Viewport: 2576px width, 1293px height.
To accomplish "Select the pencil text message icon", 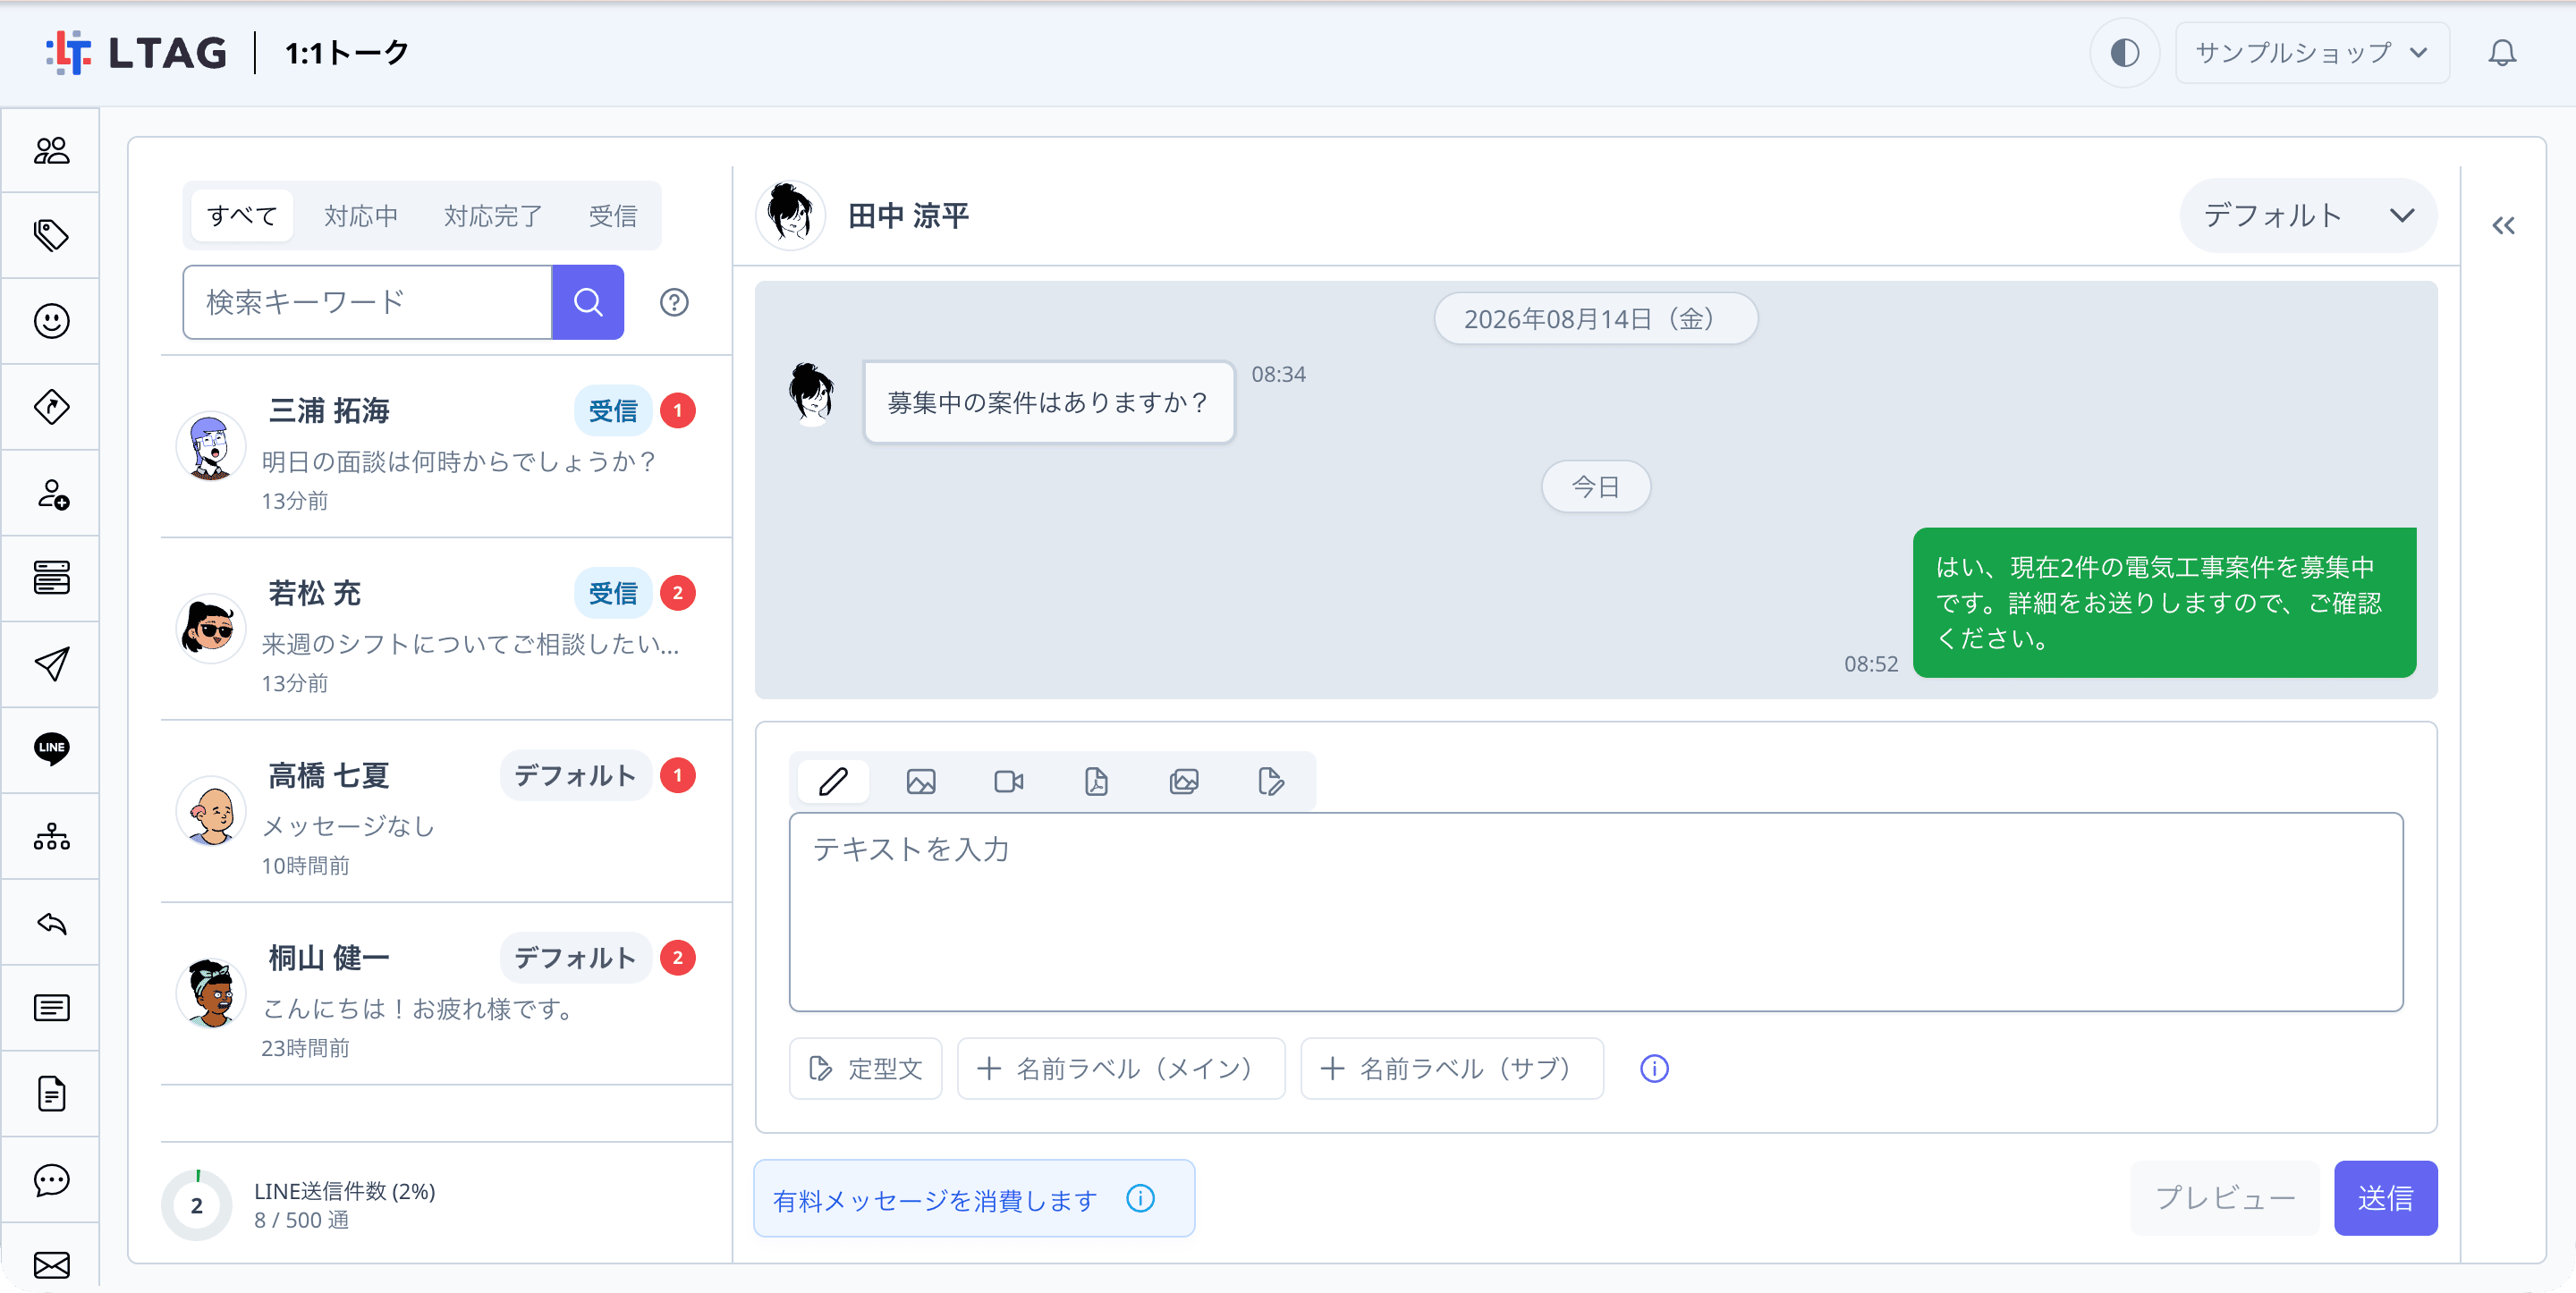I will point(834,781).
